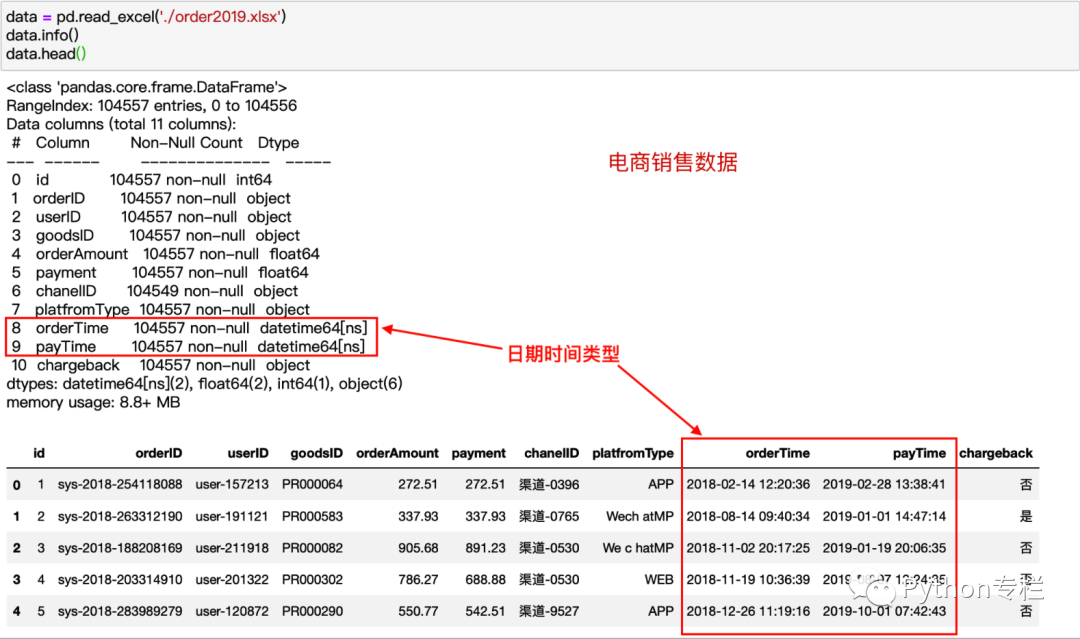1080x639 pixels.
Task: Click the payTime column header
Action: click(x=920, y=453)
